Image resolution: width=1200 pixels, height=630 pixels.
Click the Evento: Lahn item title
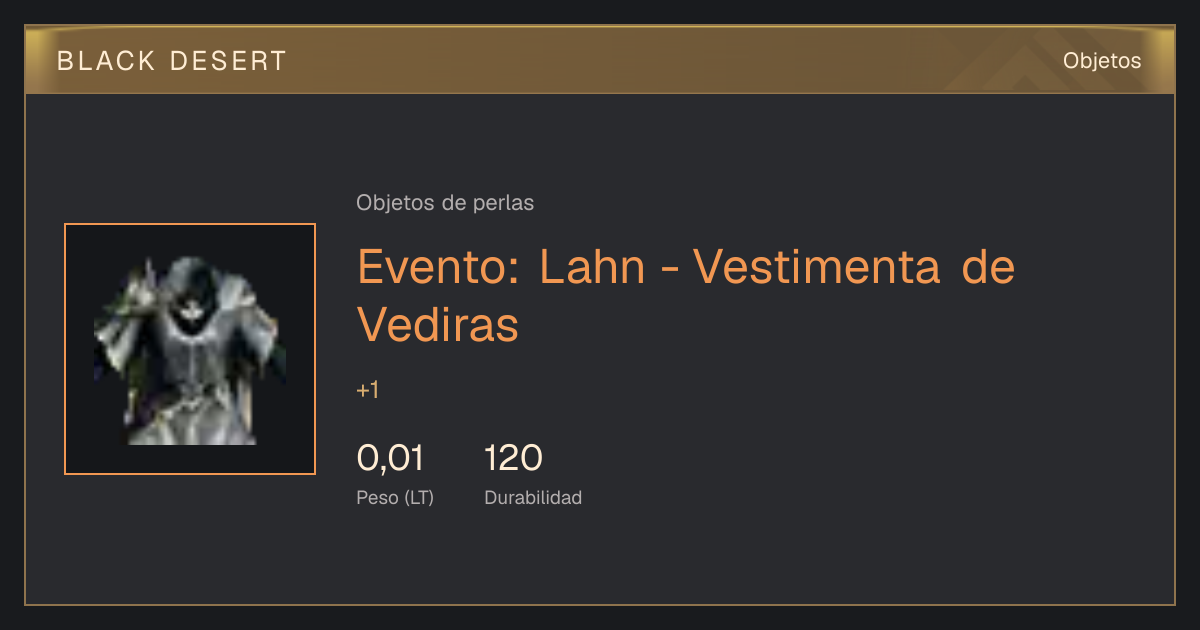(686, 295)
